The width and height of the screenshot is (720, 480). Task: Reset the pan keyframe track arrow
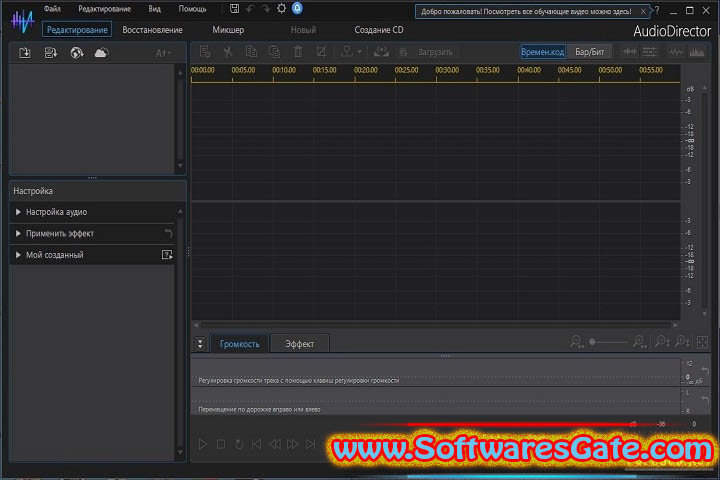705,400
